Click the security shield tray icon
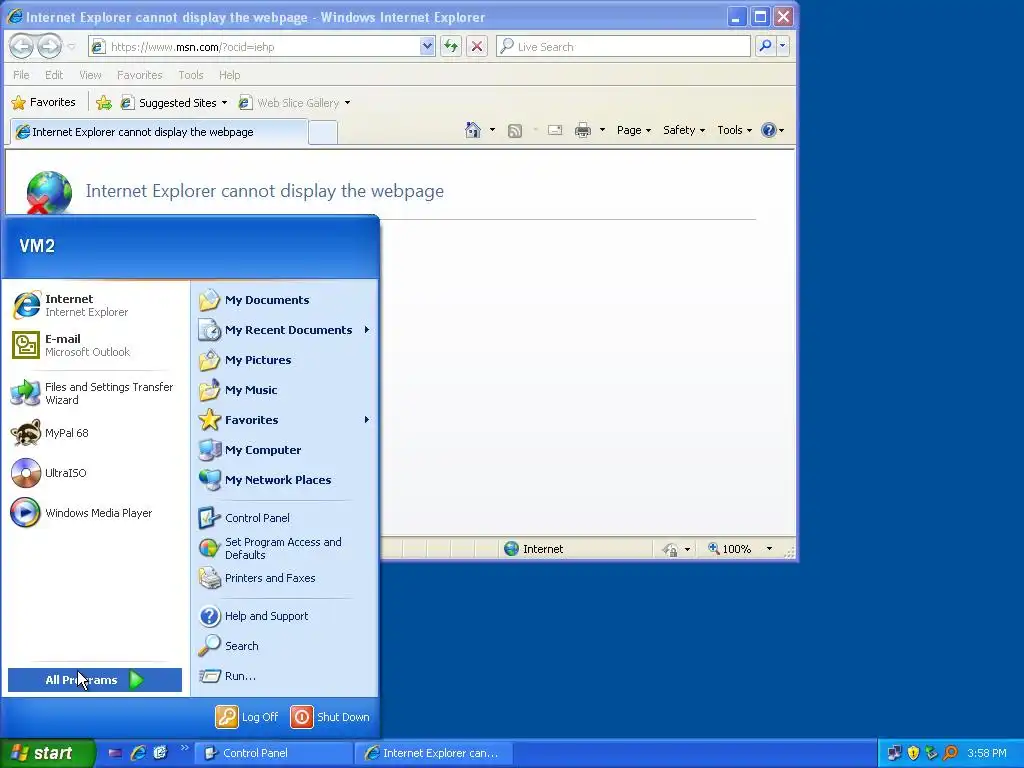 tap(913, 753)
